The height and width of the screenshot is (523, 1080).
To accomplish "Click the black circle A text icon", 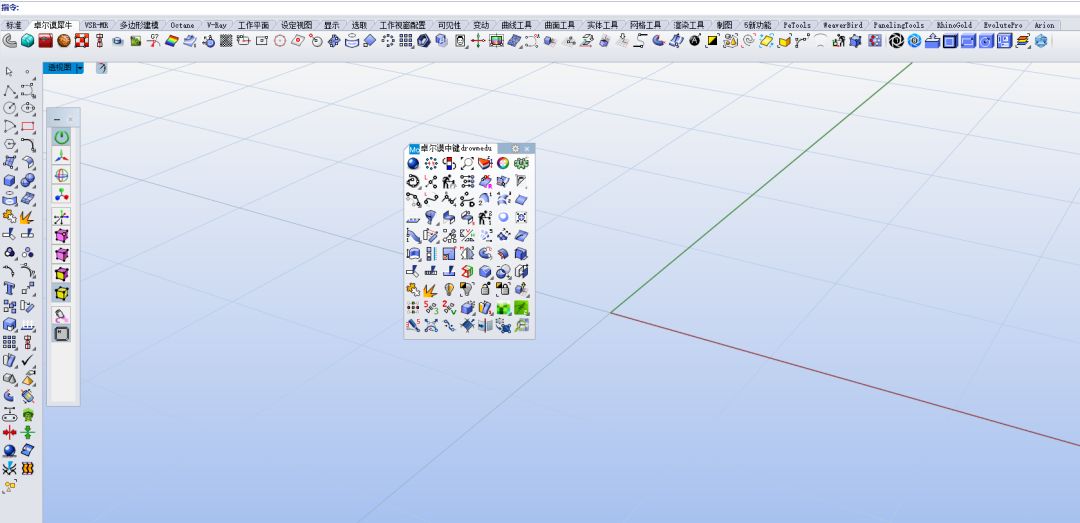I will pos(694,41).
